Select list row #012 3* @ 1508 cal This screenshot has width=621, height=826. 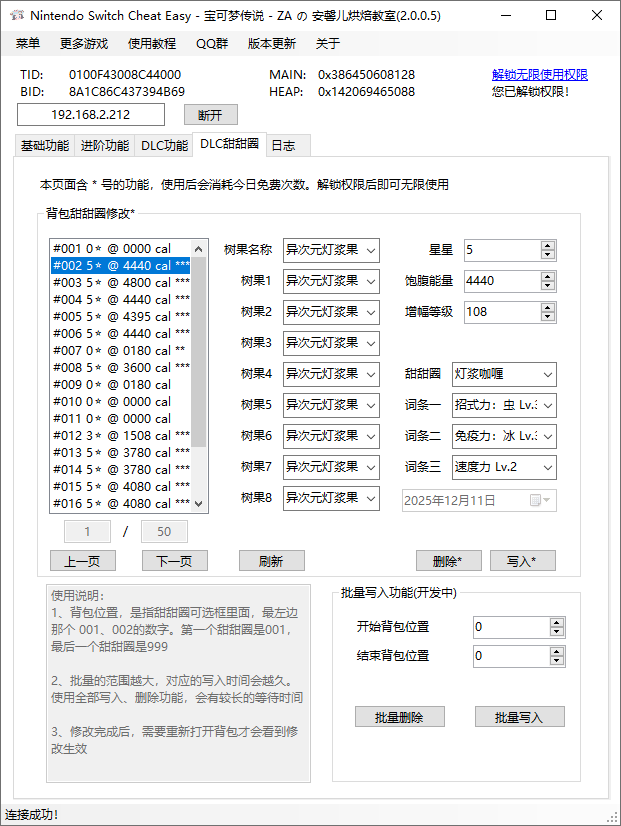click(x=121, y=436)
